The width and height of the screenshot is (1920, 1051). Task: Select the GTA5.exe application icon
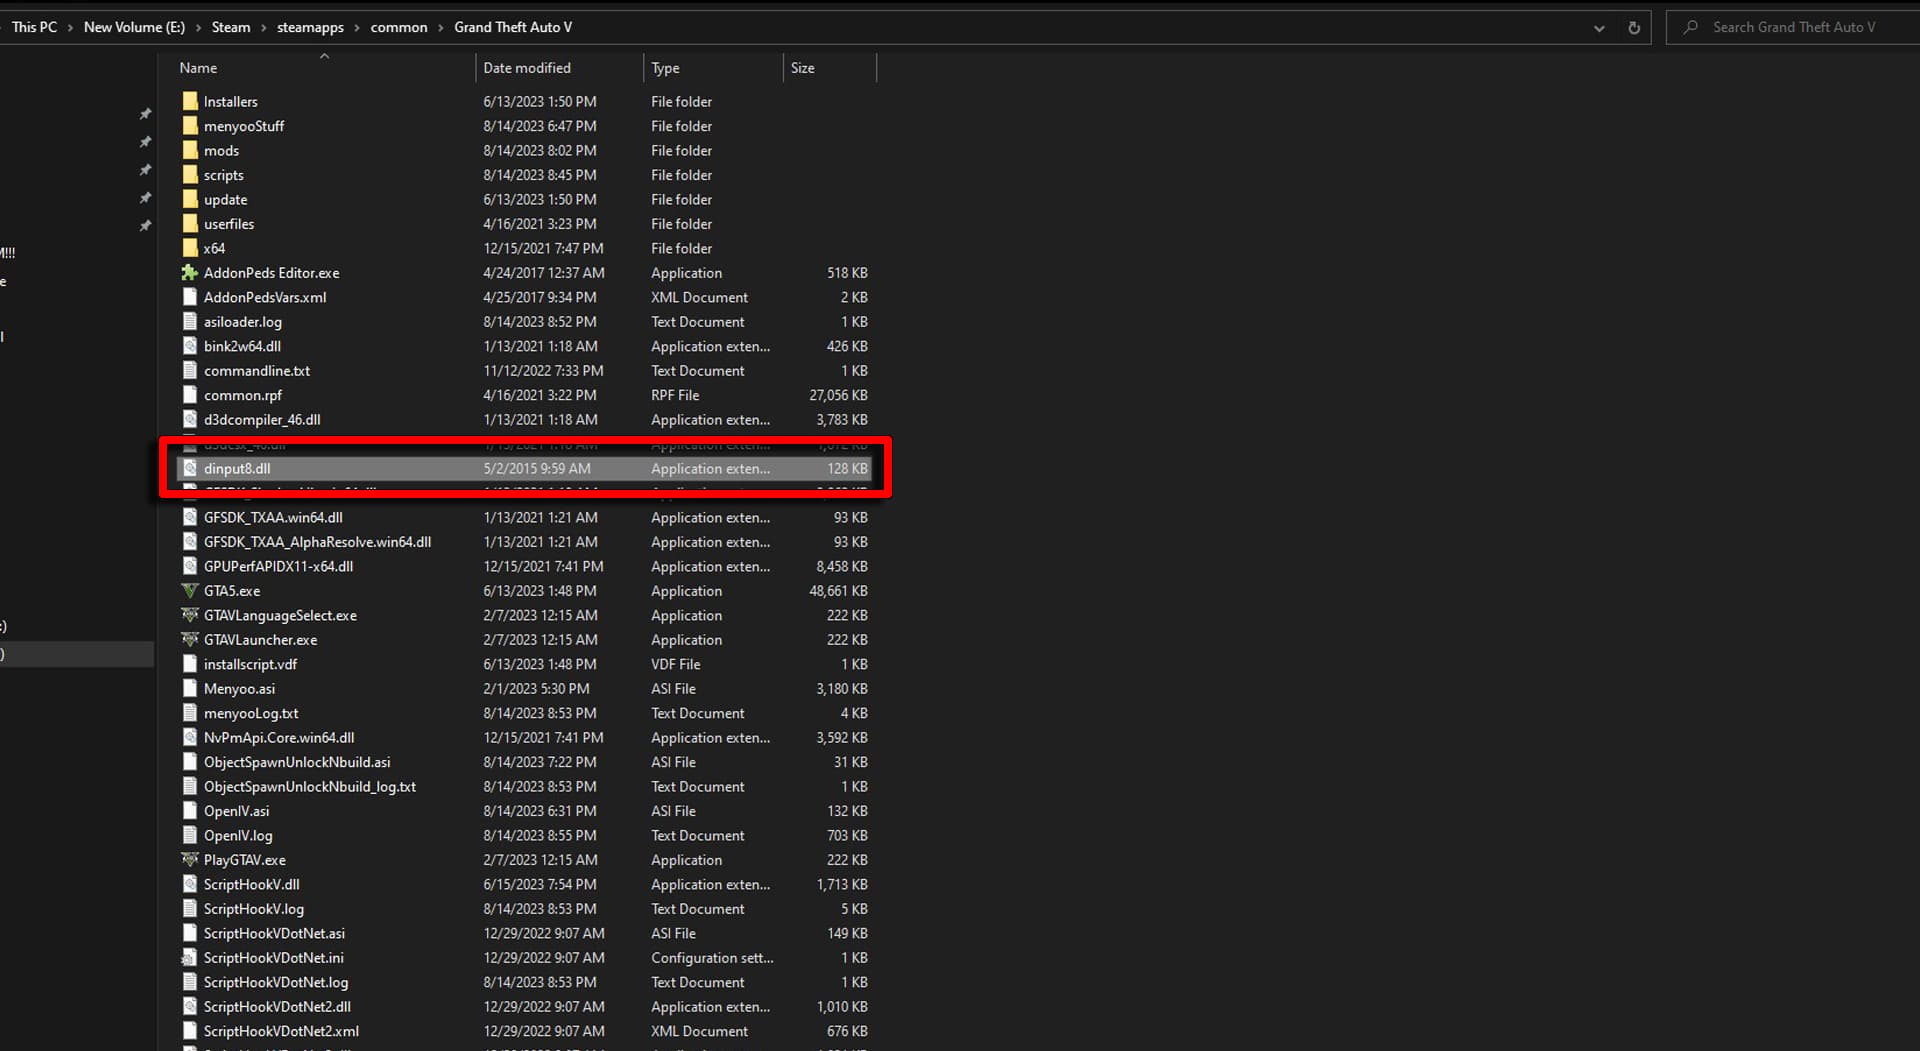189,591
